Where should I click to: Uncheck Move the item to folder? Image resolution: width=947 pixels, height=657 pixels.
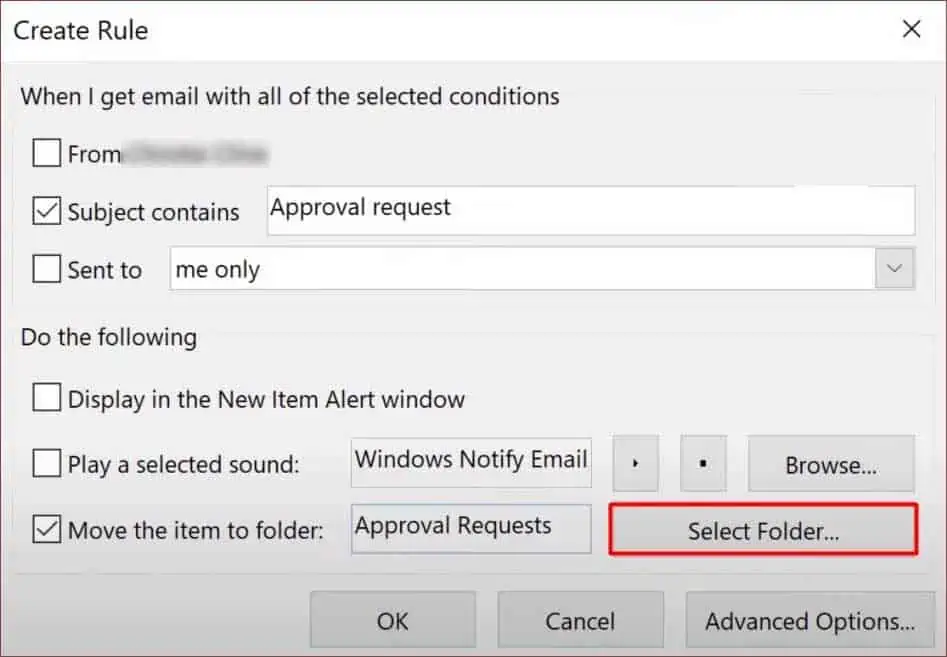47,529
